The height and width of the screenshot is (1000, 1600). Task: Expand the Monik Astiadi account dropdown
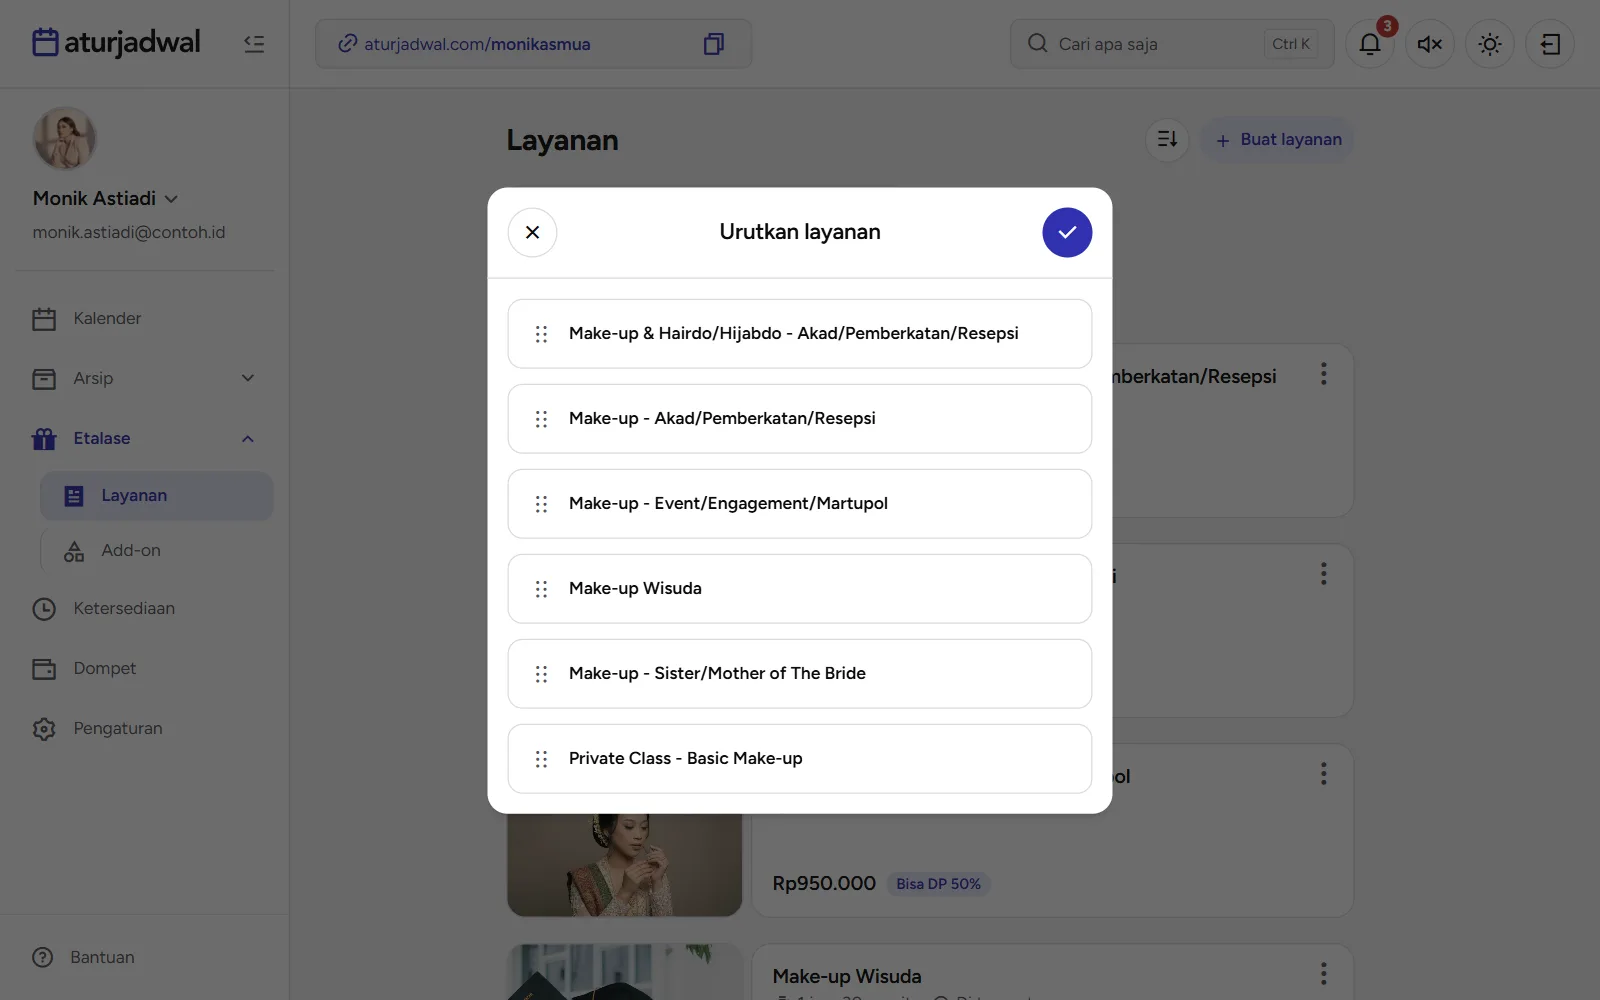click(x=171, y=199)
